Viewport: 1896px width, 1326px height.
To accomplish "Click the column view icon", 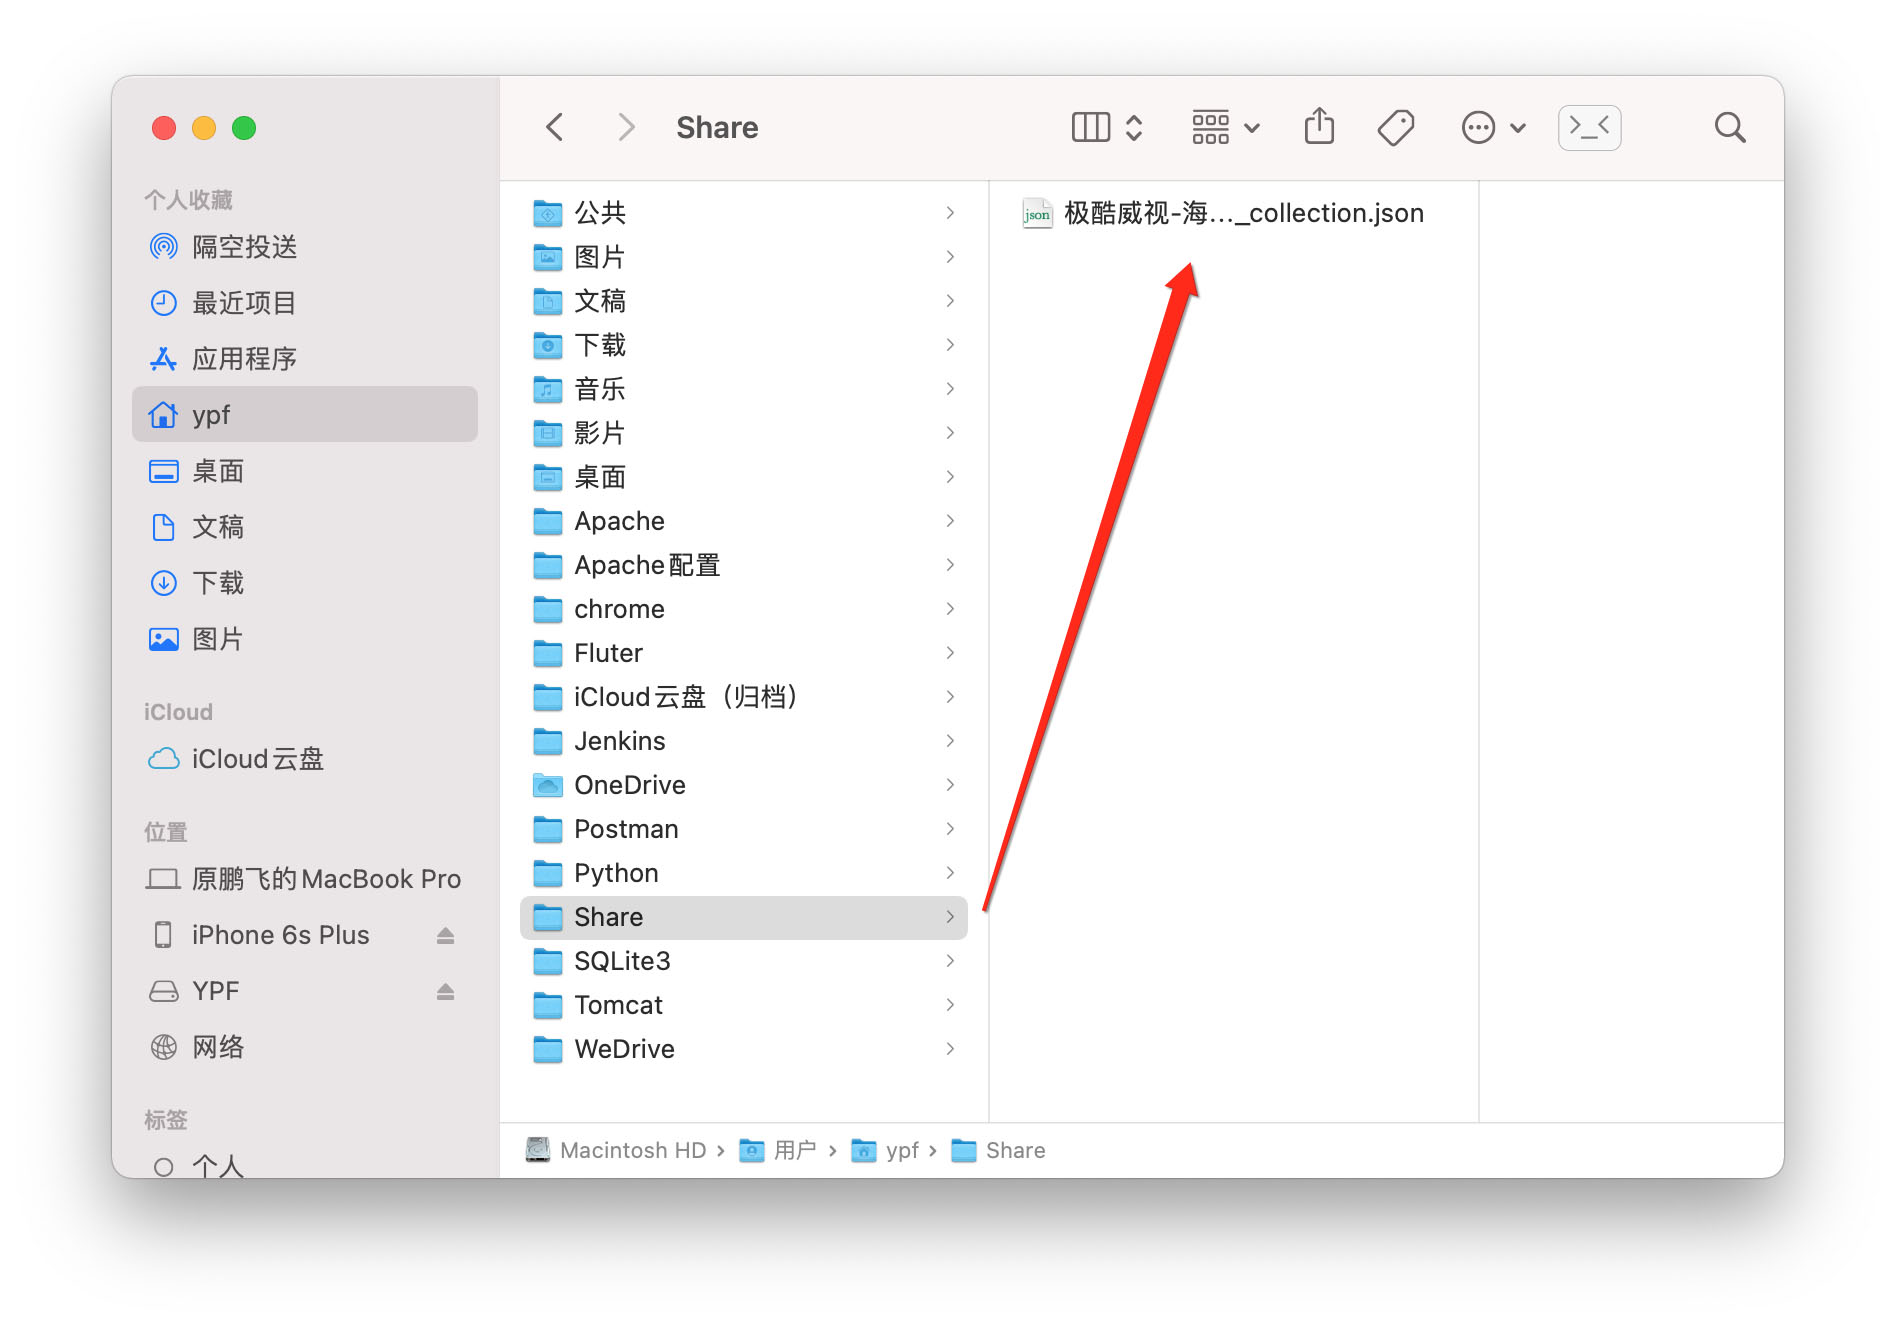I will tap(1090, 127).
